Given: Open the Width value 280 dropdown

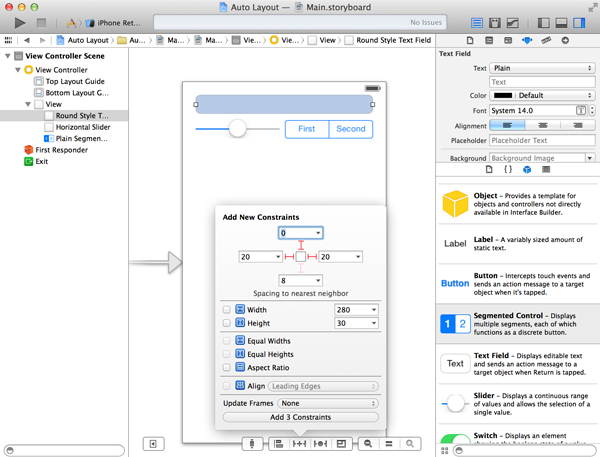Looking at the screenshot, I should (x=374, y=310).
